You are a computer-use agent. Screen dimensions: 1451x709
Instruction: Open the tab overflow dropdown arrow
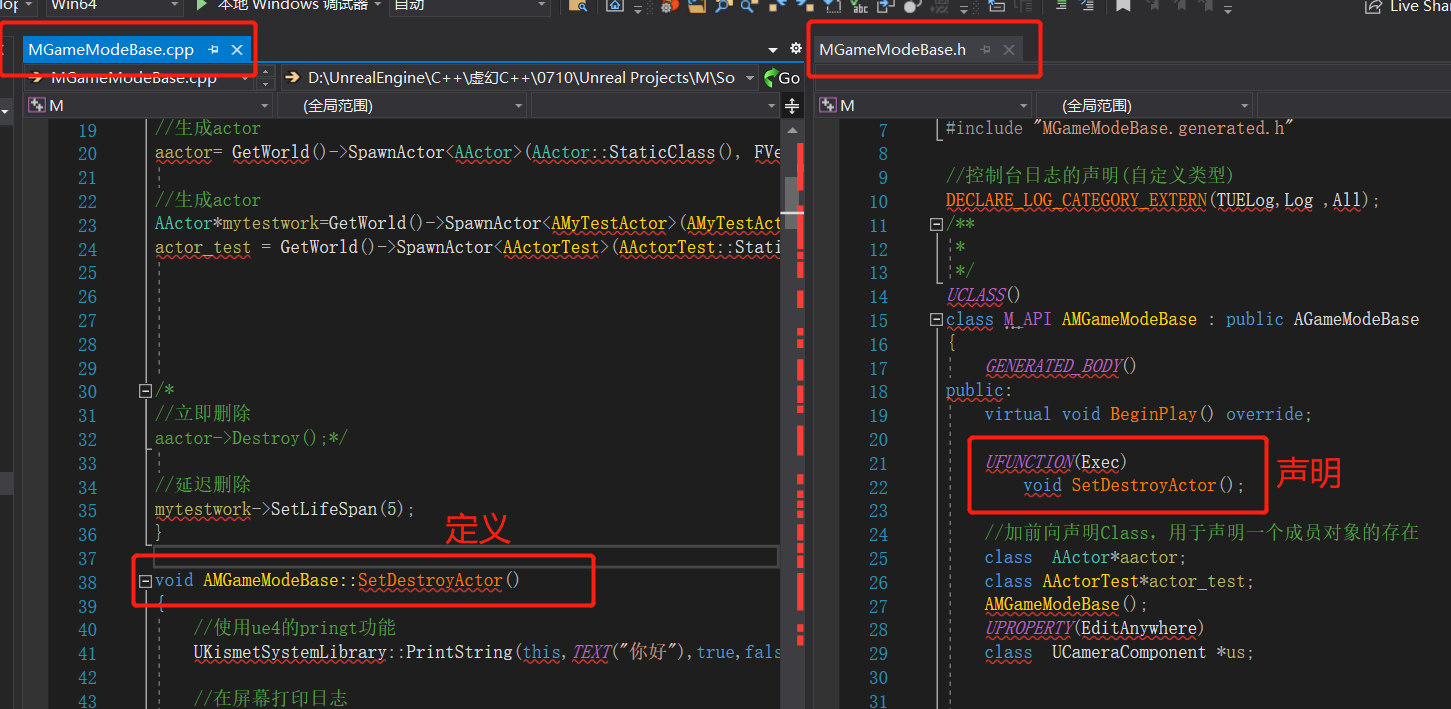click(773, 50)
